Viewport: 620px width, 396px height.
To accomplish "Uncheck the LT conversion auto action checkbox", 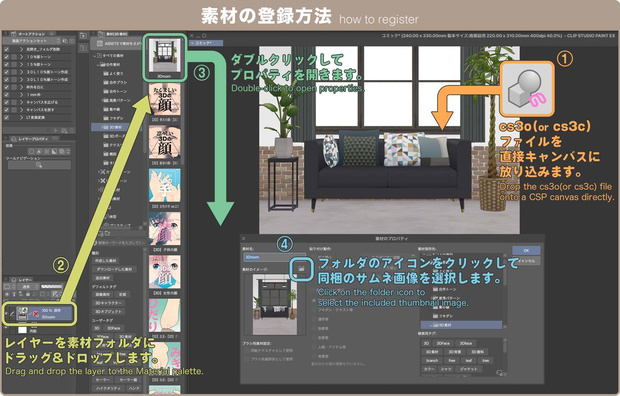I will (x=6, y=117).
